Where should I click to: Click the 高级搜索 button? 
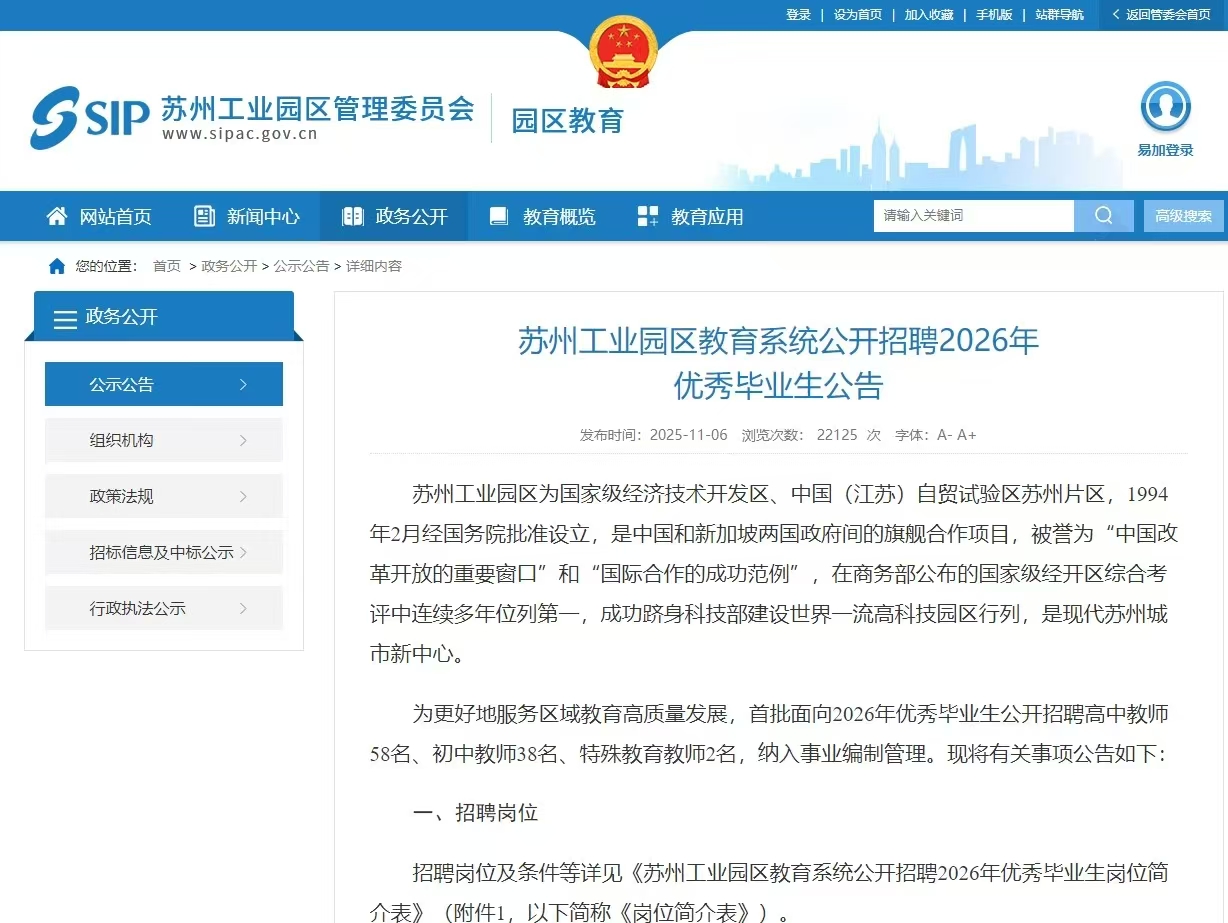[x=1183, y=215]
